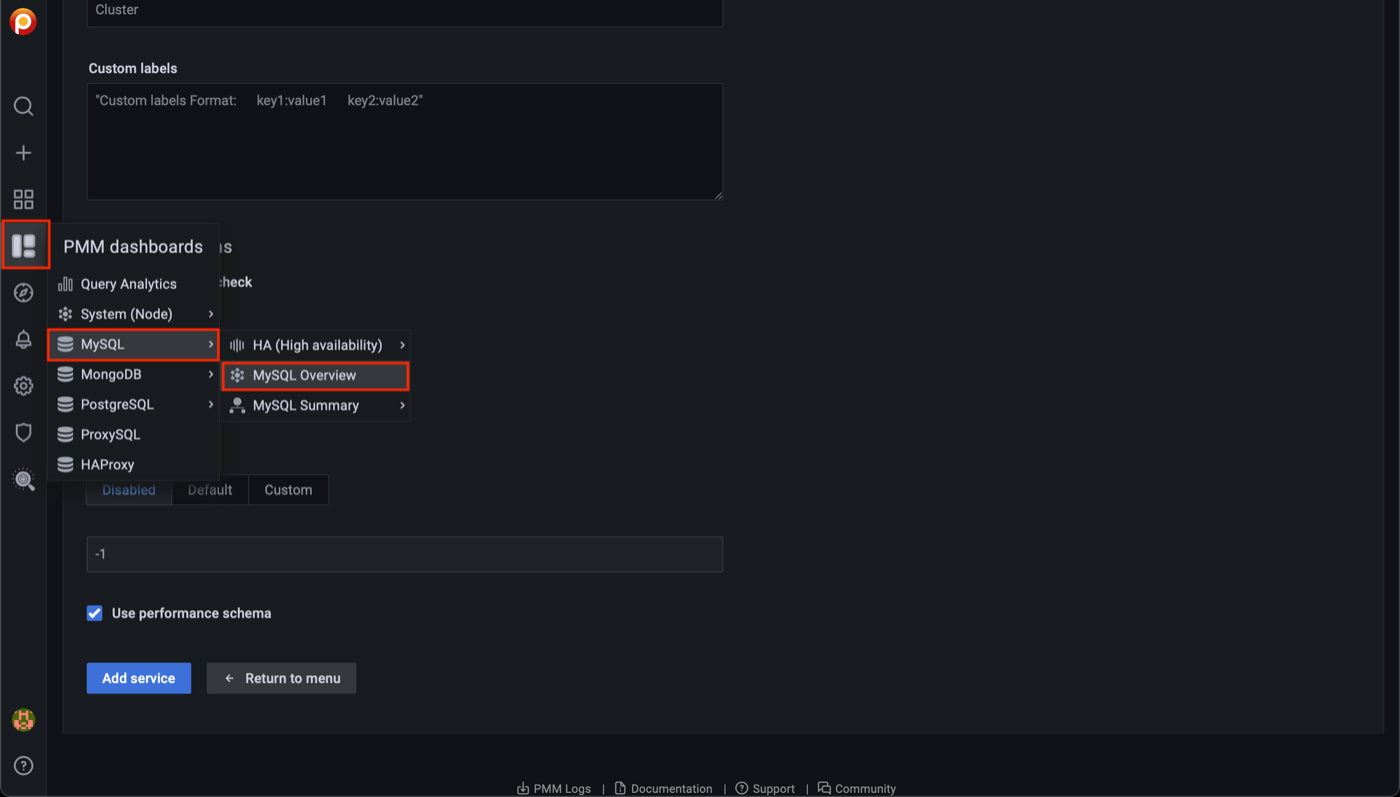Select MongoDB menu entry

133,374
